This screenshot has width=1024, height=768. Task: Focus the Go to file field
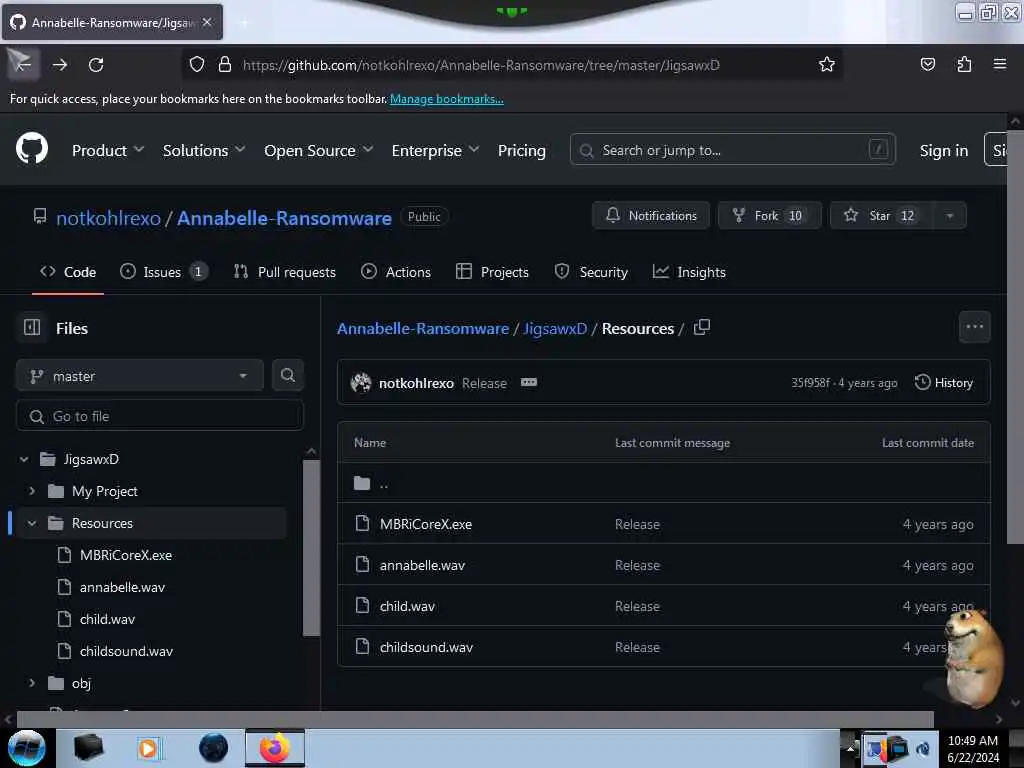159,415
